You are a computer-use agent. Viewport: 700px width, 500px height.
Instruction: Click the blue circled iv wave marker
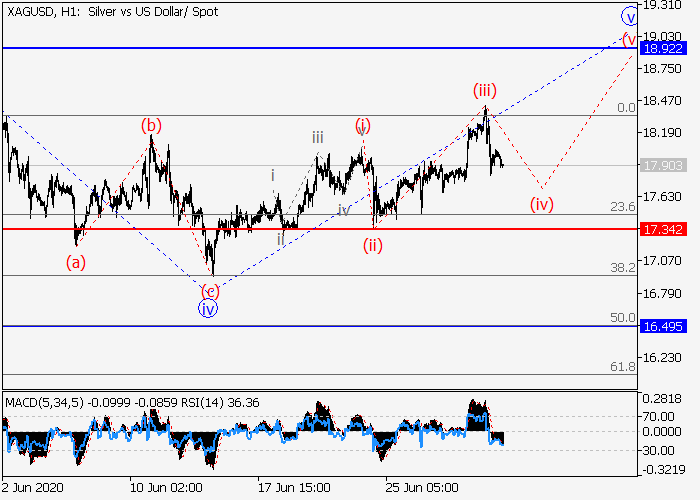pyautogui.click(x=209, y=309)
